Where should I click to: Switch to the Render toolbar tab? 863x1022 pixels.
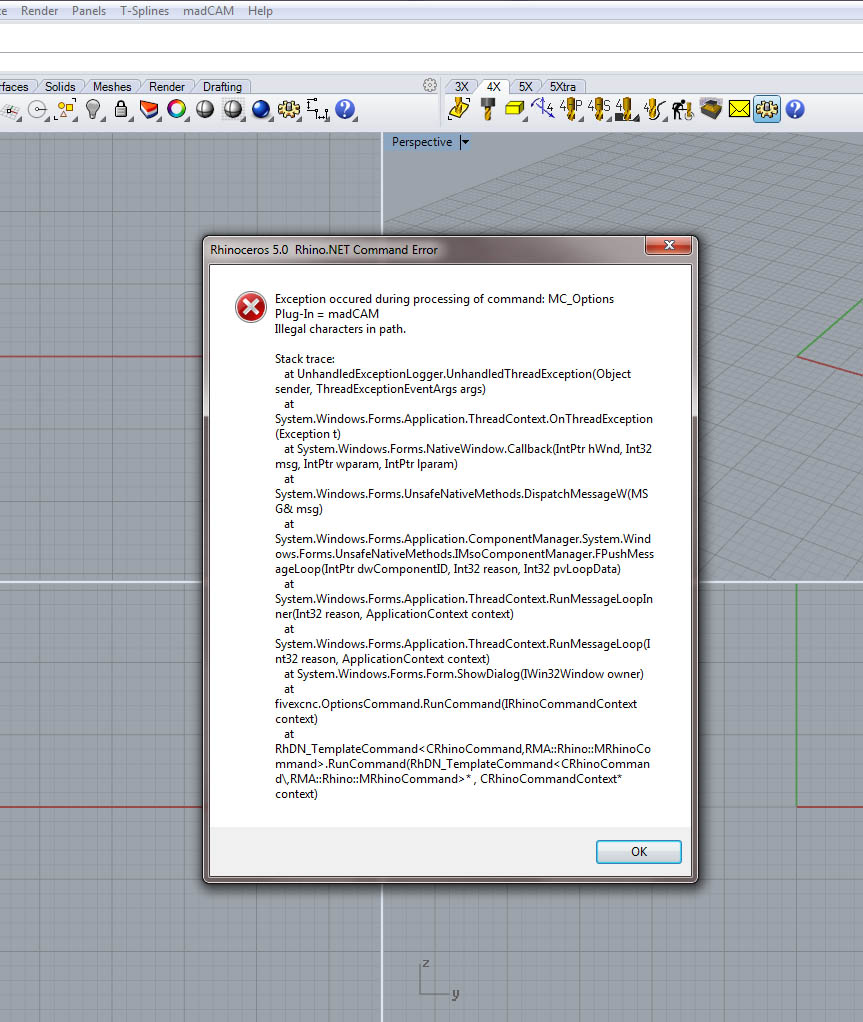(166, 87)
